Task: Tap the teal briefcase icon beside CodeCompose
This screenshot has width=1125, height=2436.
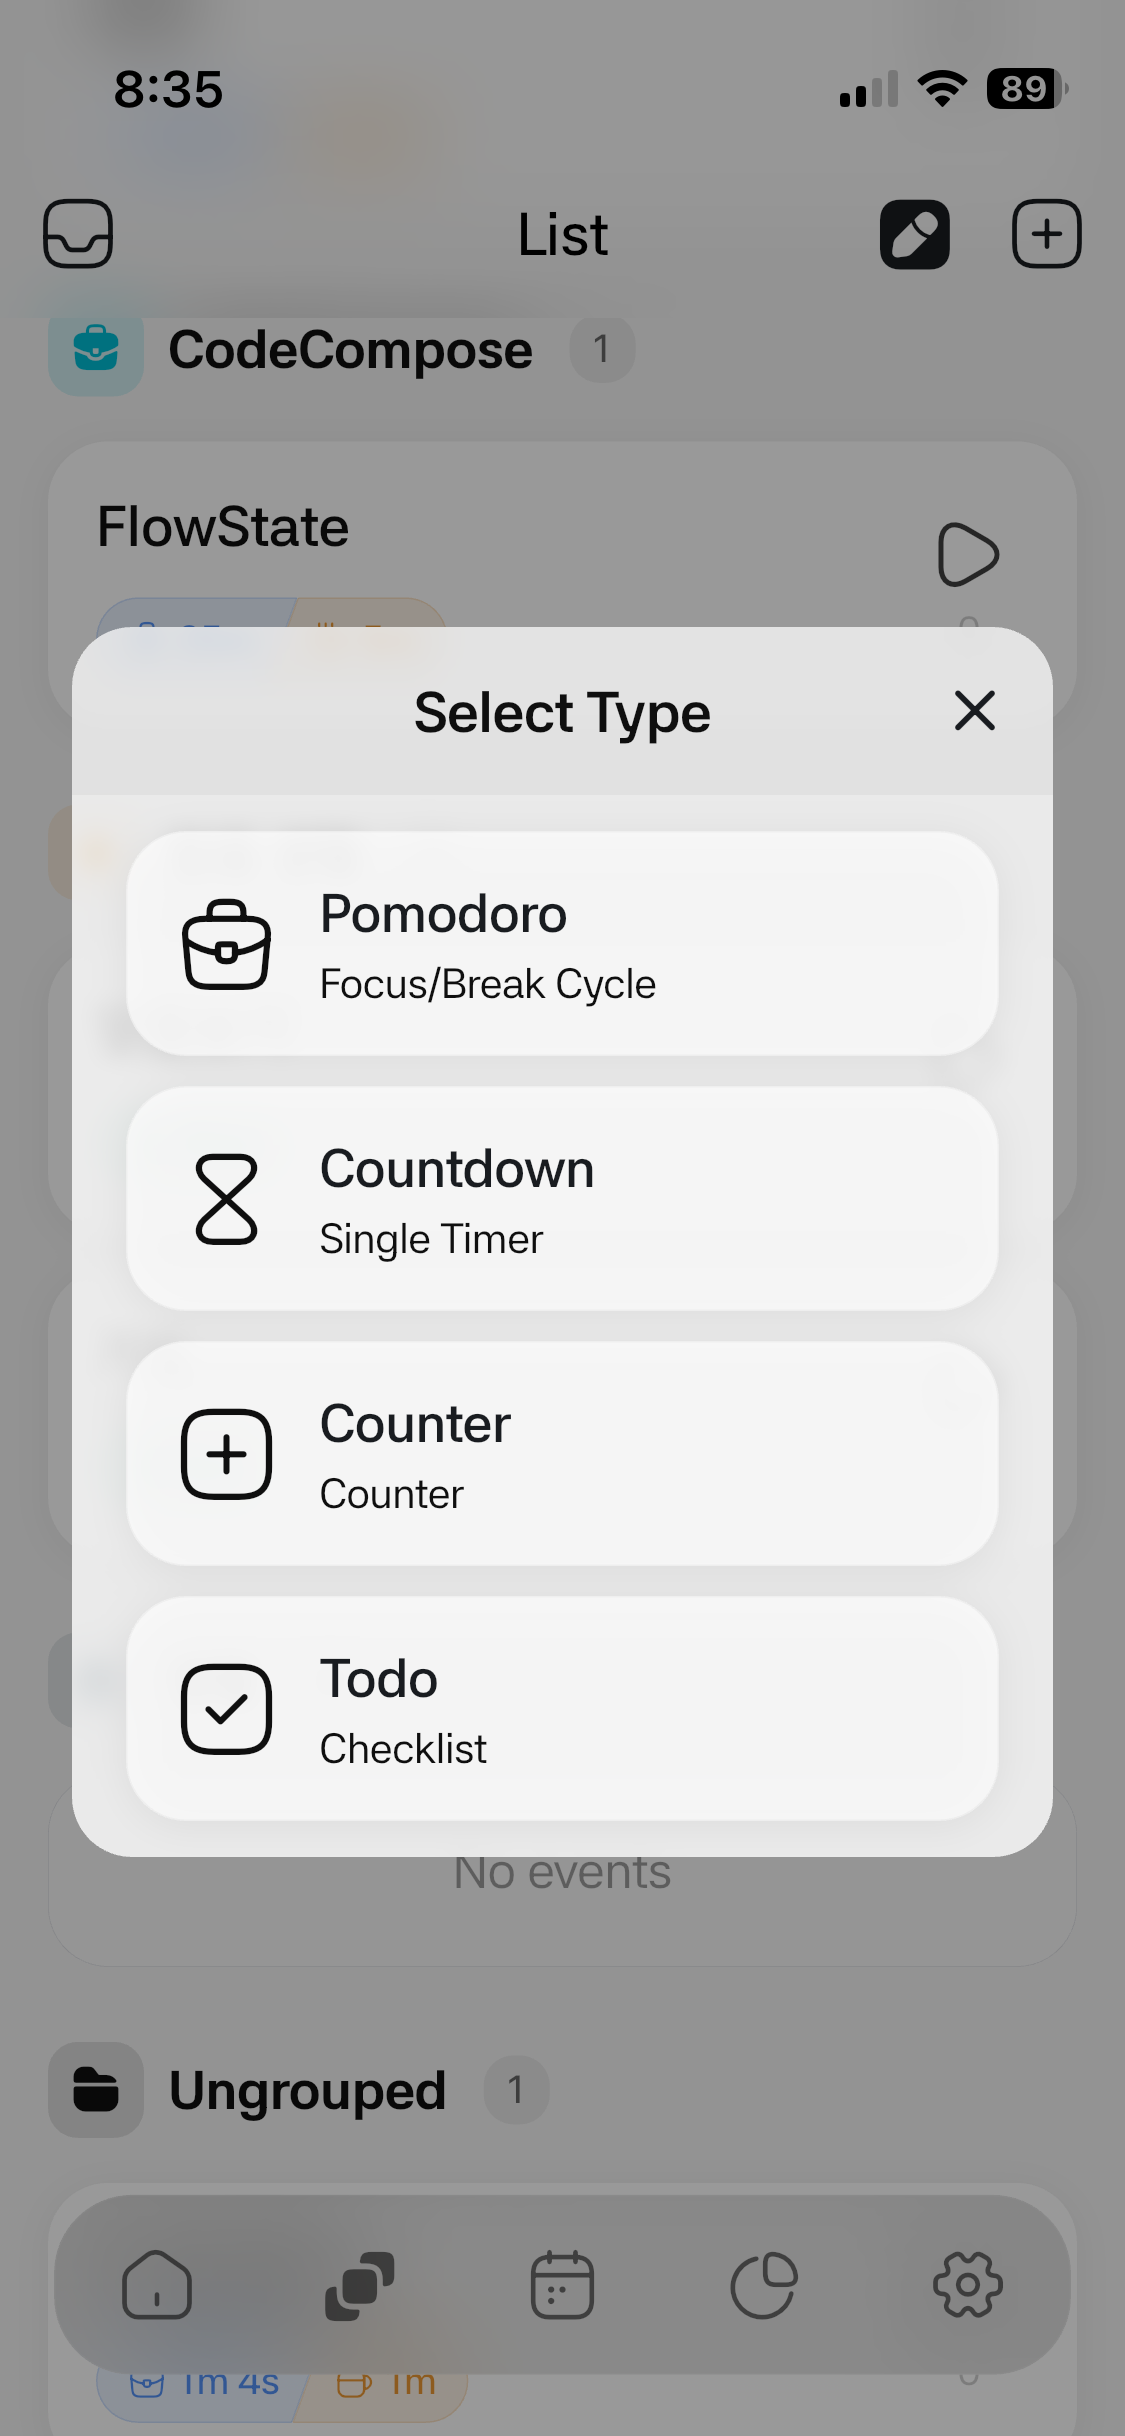Action: pos(94,350)
